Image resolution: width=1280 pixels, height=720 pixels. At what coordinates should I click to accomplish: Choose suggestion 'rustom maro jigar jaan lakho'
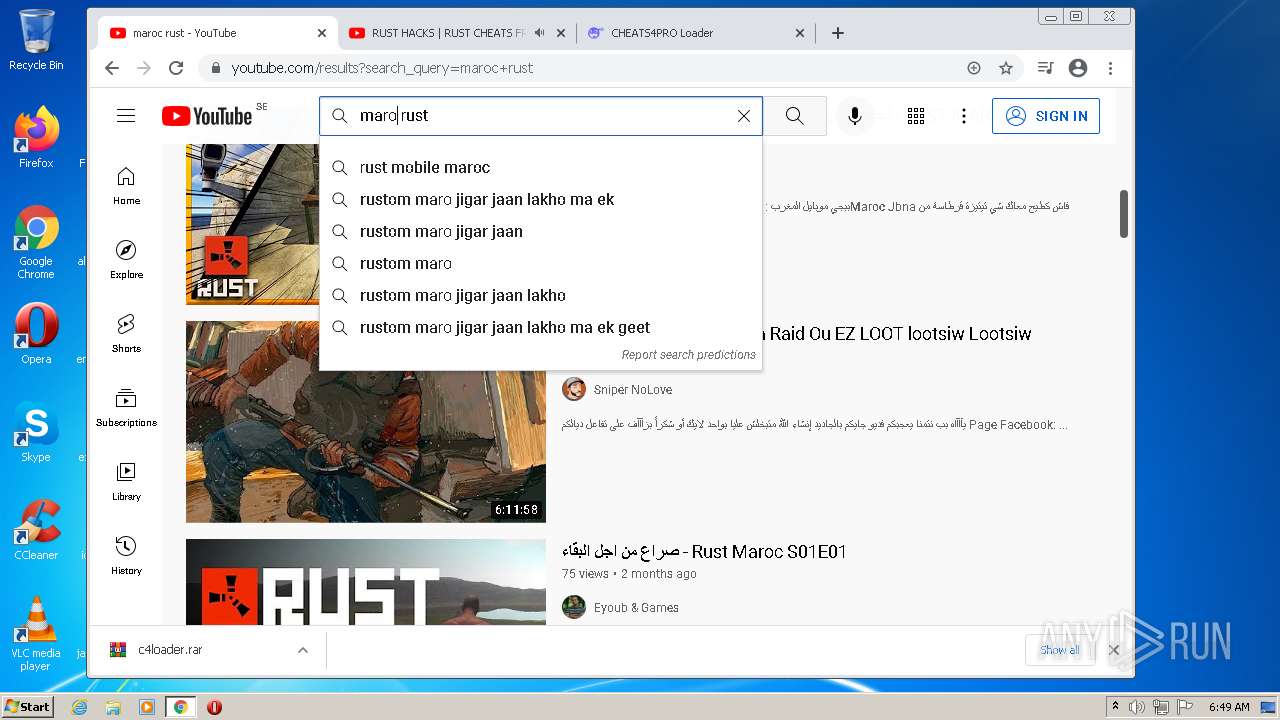[541, 296]
